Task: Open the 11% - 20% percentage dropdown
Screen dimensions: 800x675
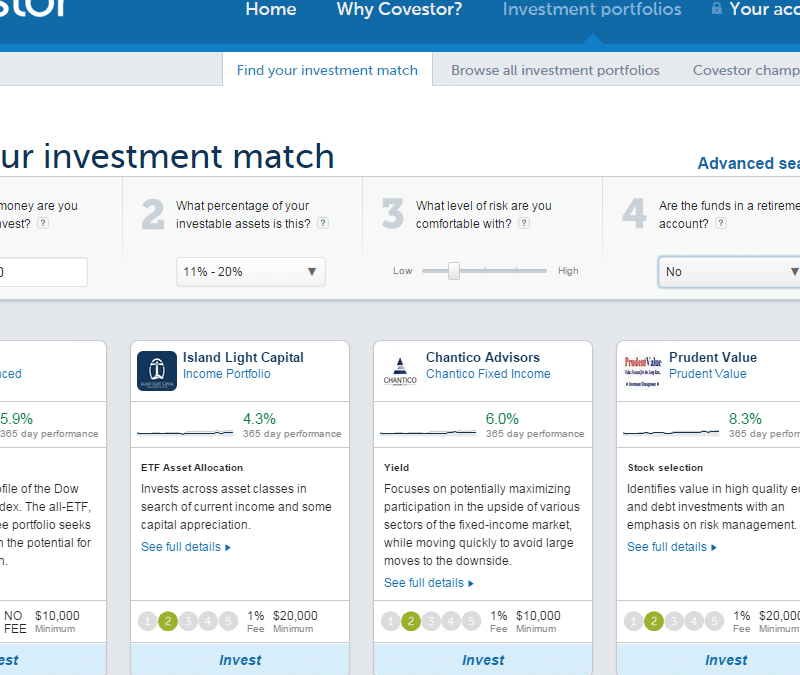Action: pyautogui.click(x=251, y=271)
